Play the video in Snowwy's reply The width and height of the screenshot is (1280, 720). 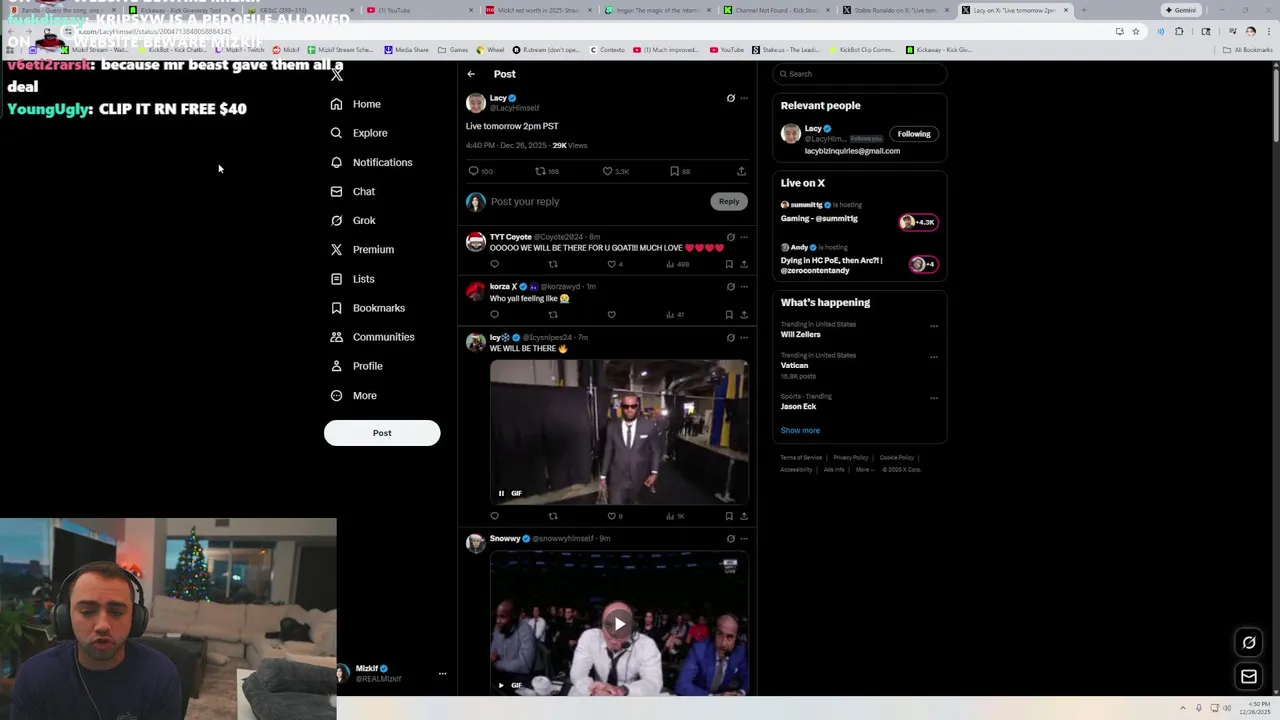(619, 624)
